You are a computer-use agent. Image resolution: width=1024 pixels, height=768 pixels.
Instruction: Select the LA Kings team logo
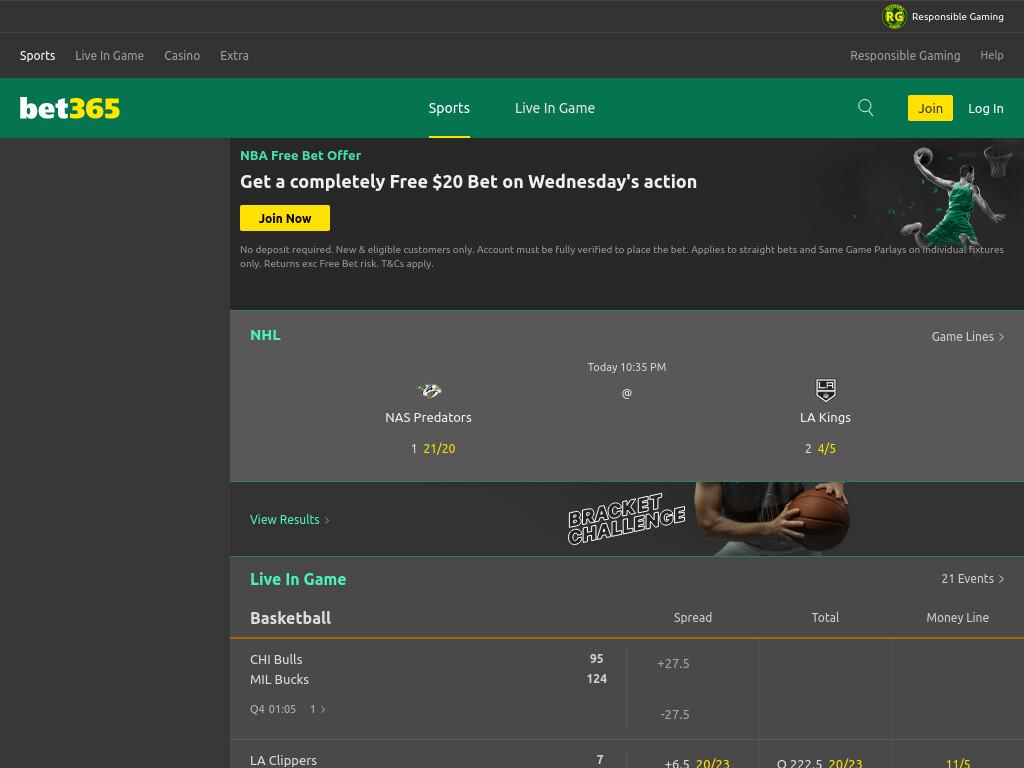point(825,390)
